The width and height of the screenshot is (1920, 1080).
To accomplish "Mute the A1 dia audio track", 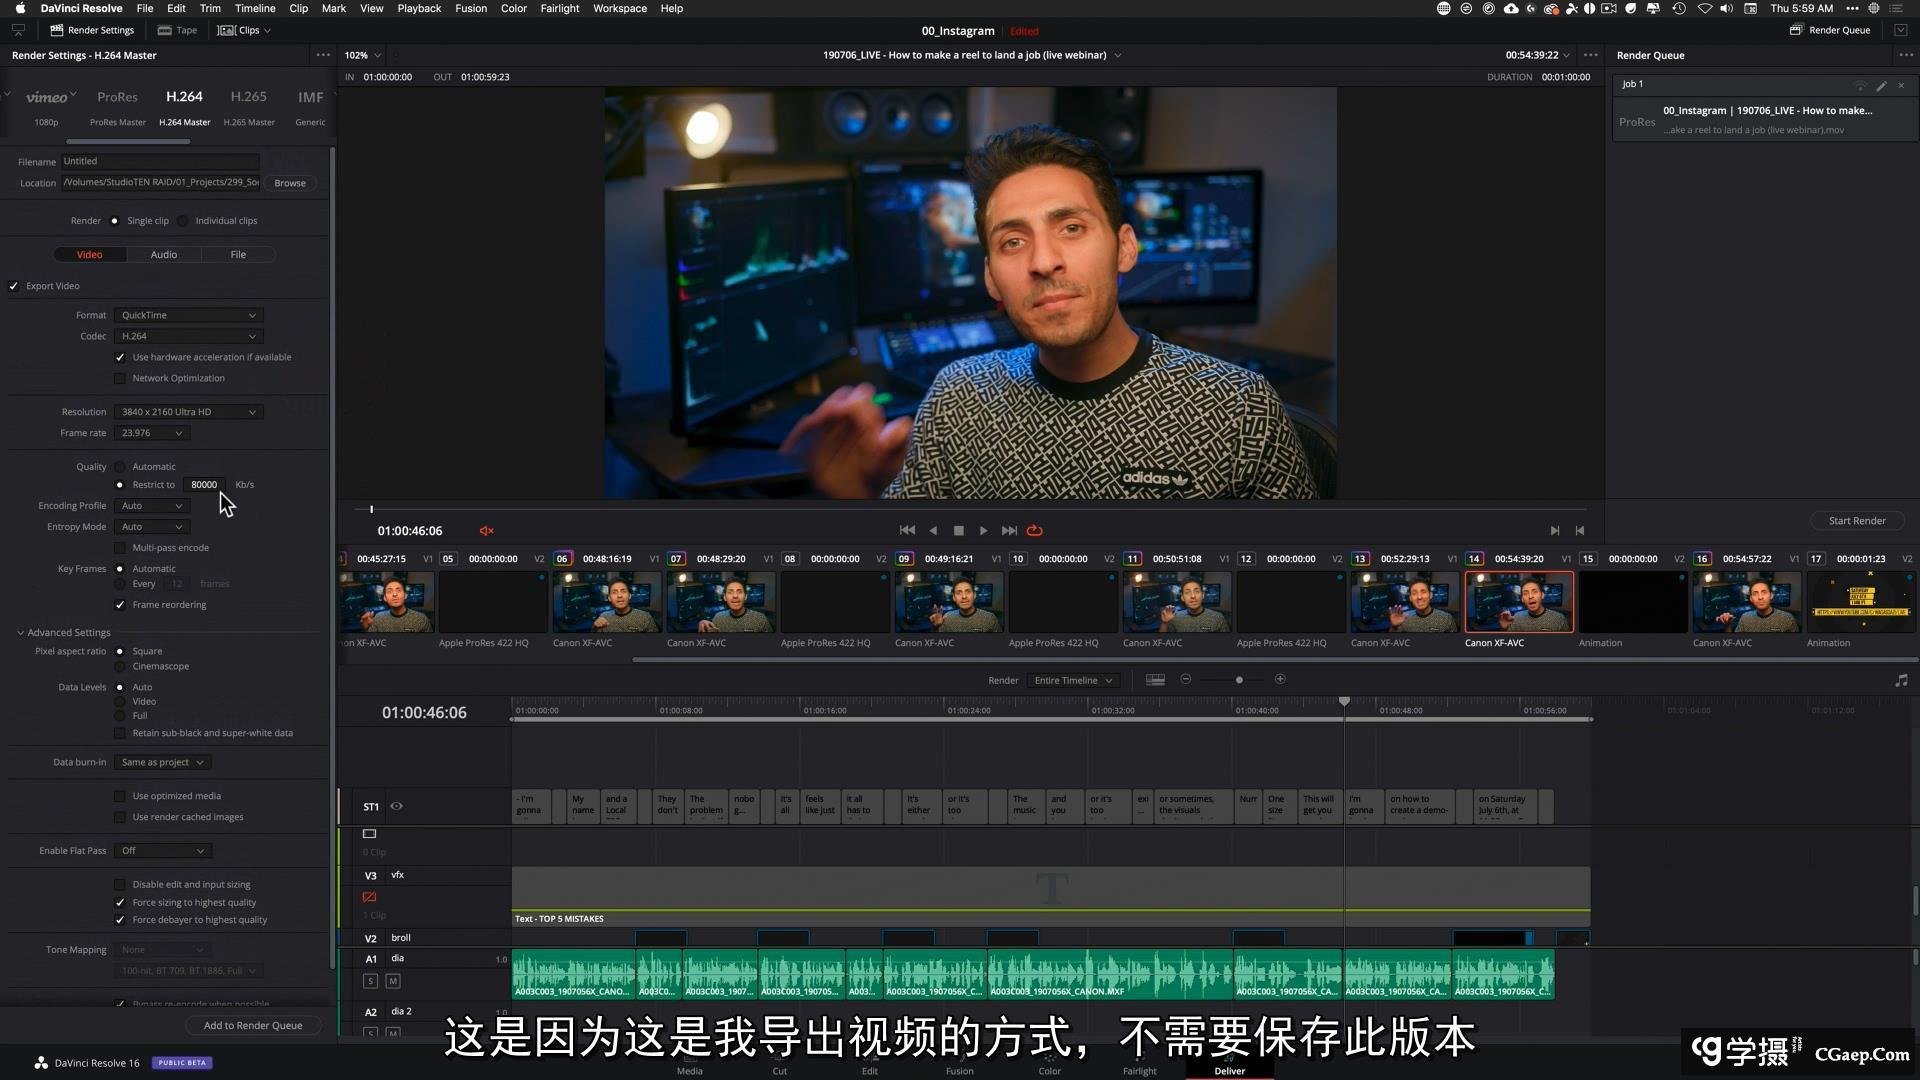I will point(393,981).
